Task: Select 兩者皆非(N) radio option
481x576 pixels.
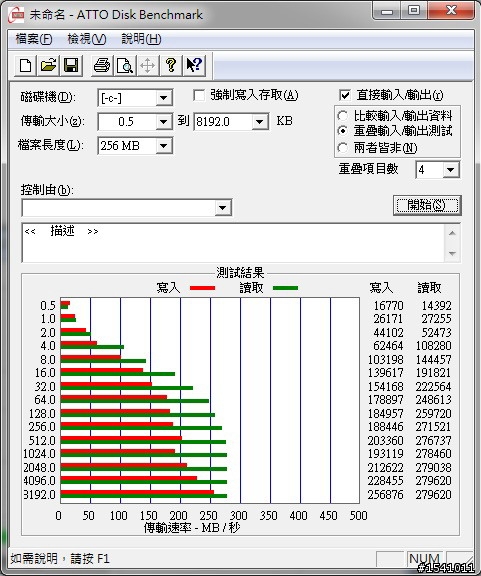Action: 342,148
